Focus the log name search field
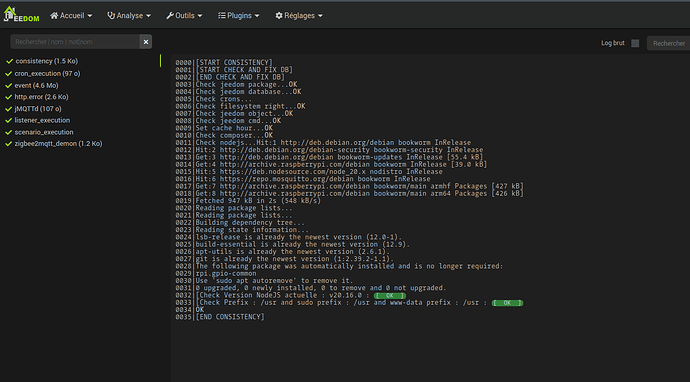This screenshot has width=690, height=382. point(75,42)
